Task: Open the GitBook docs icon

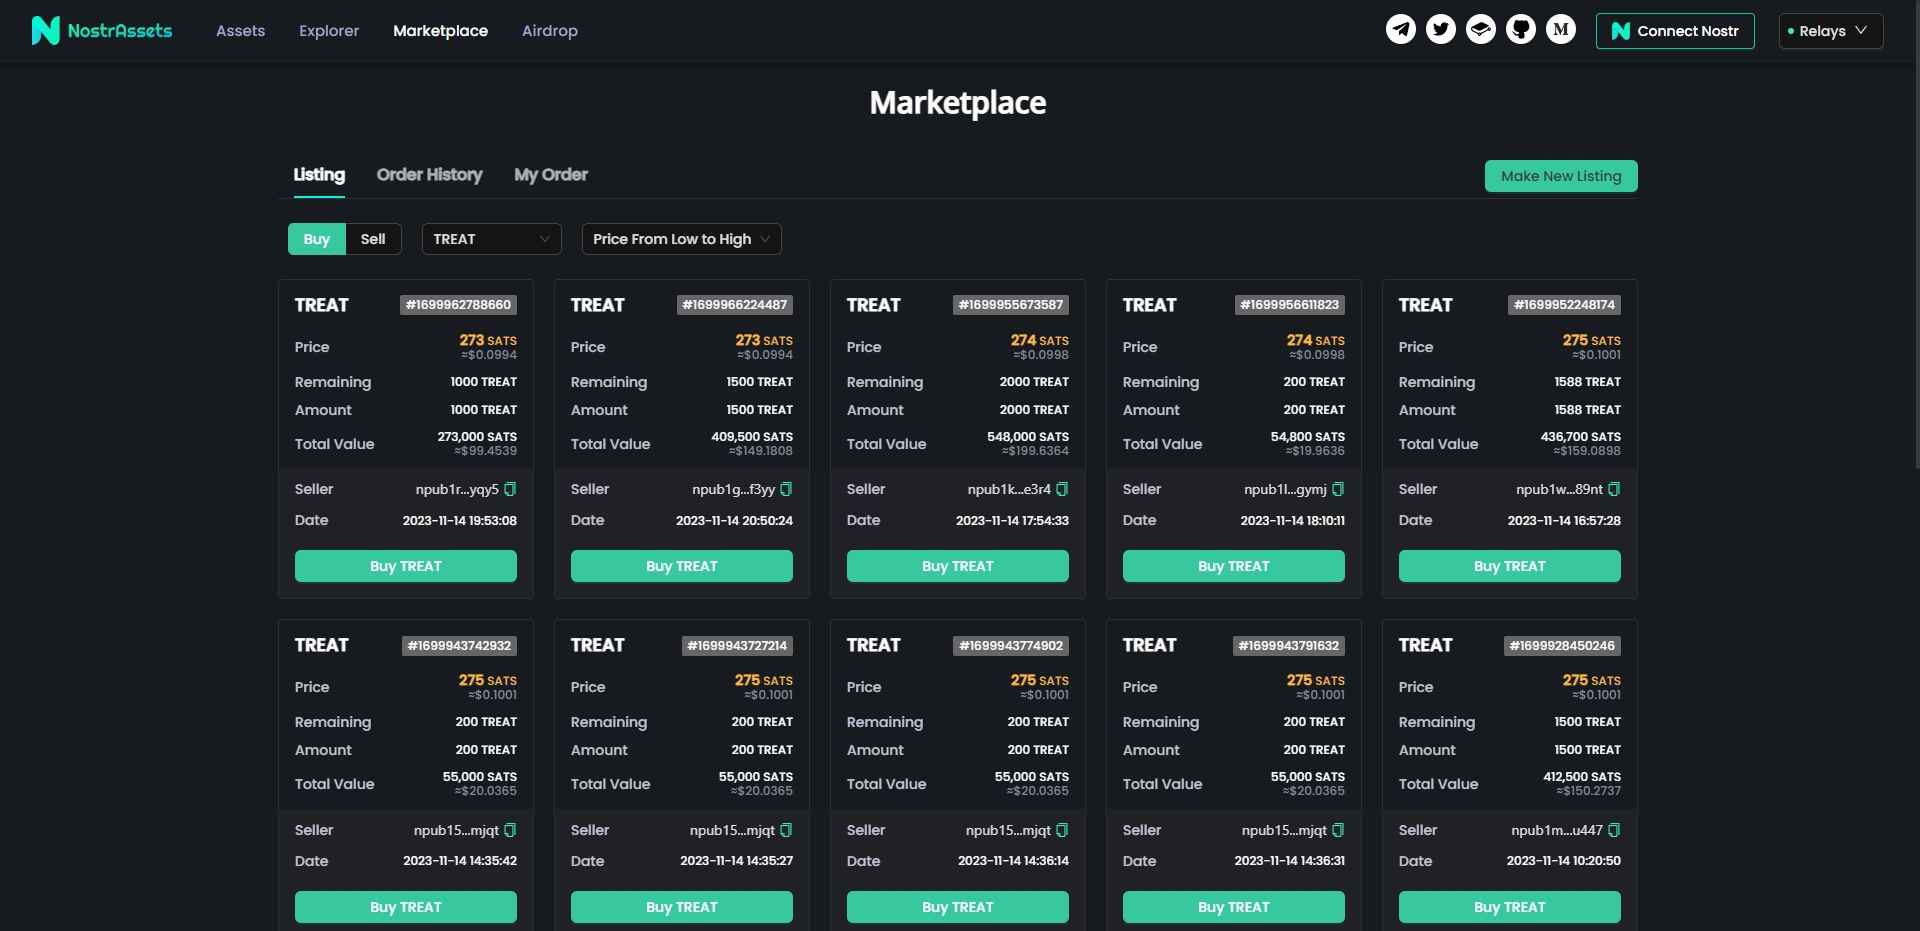Action: click(1480, 30)
